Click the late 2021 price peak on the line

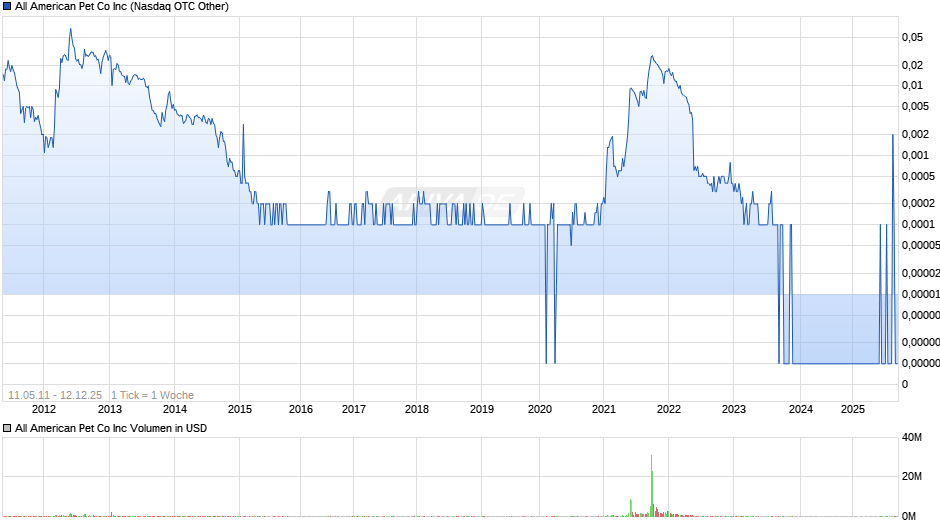[x=652, y=56]
